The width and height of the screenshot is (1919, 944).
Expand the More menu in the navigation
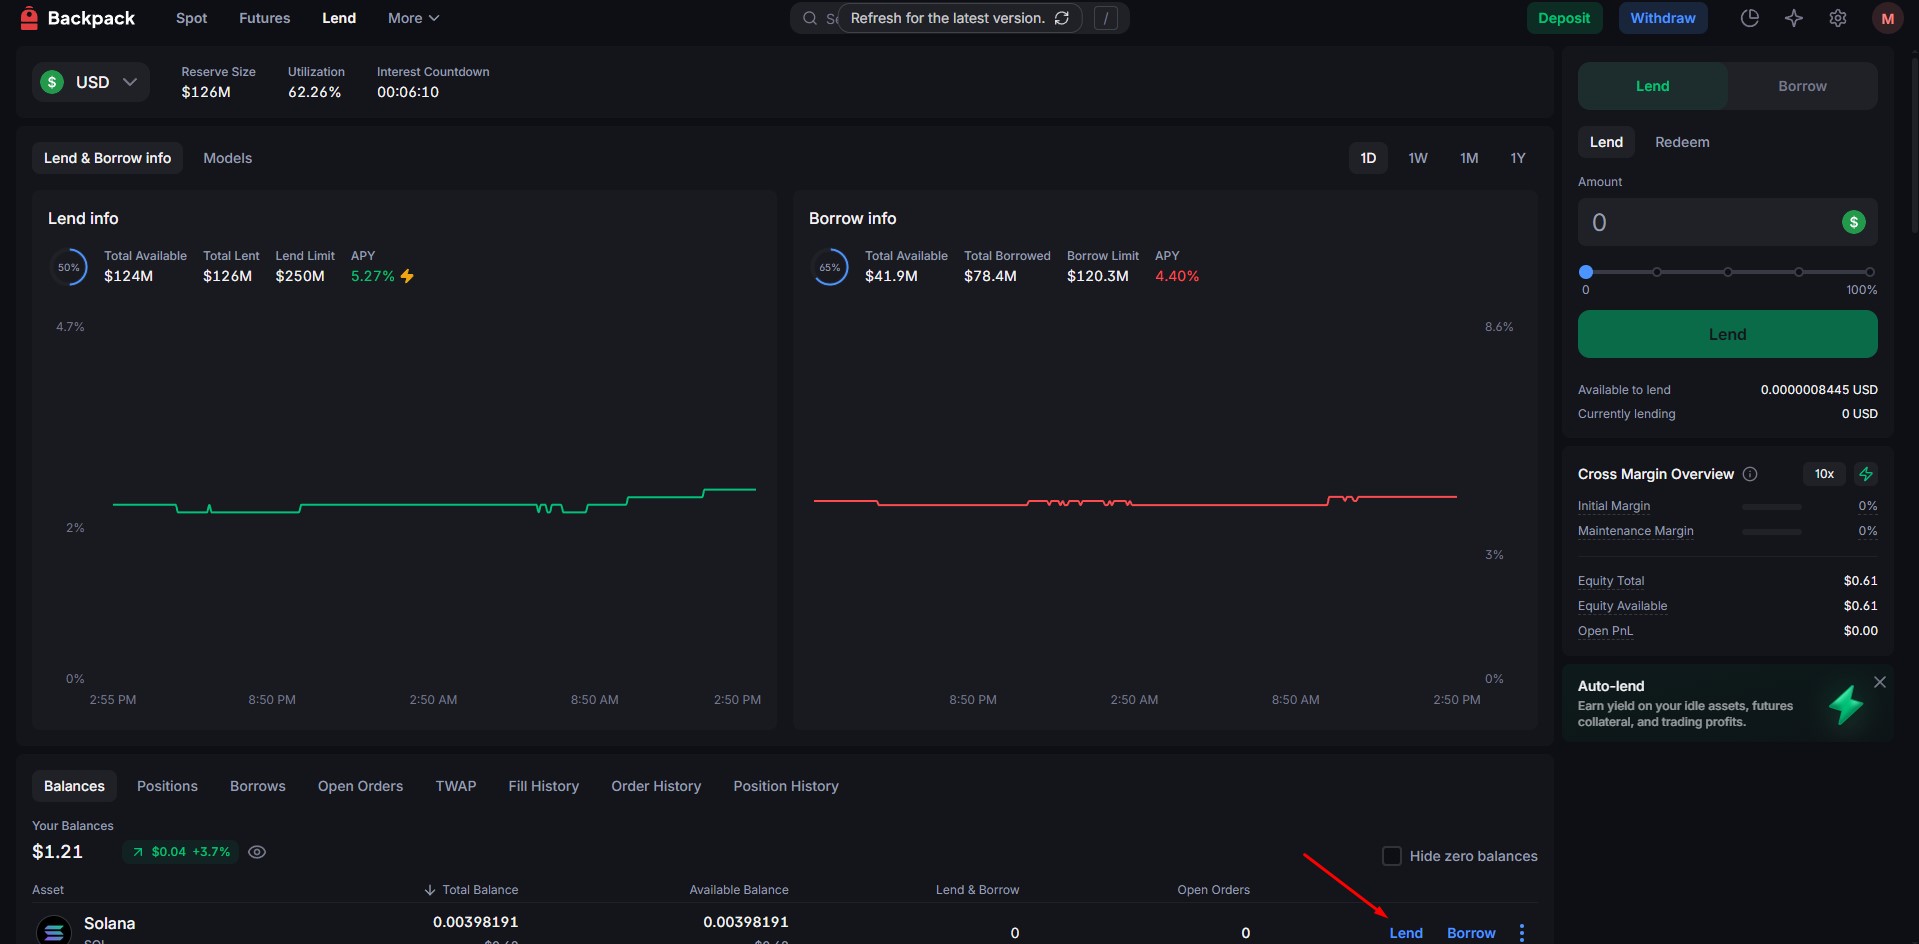pyautogui.click(x=413, y=18)
